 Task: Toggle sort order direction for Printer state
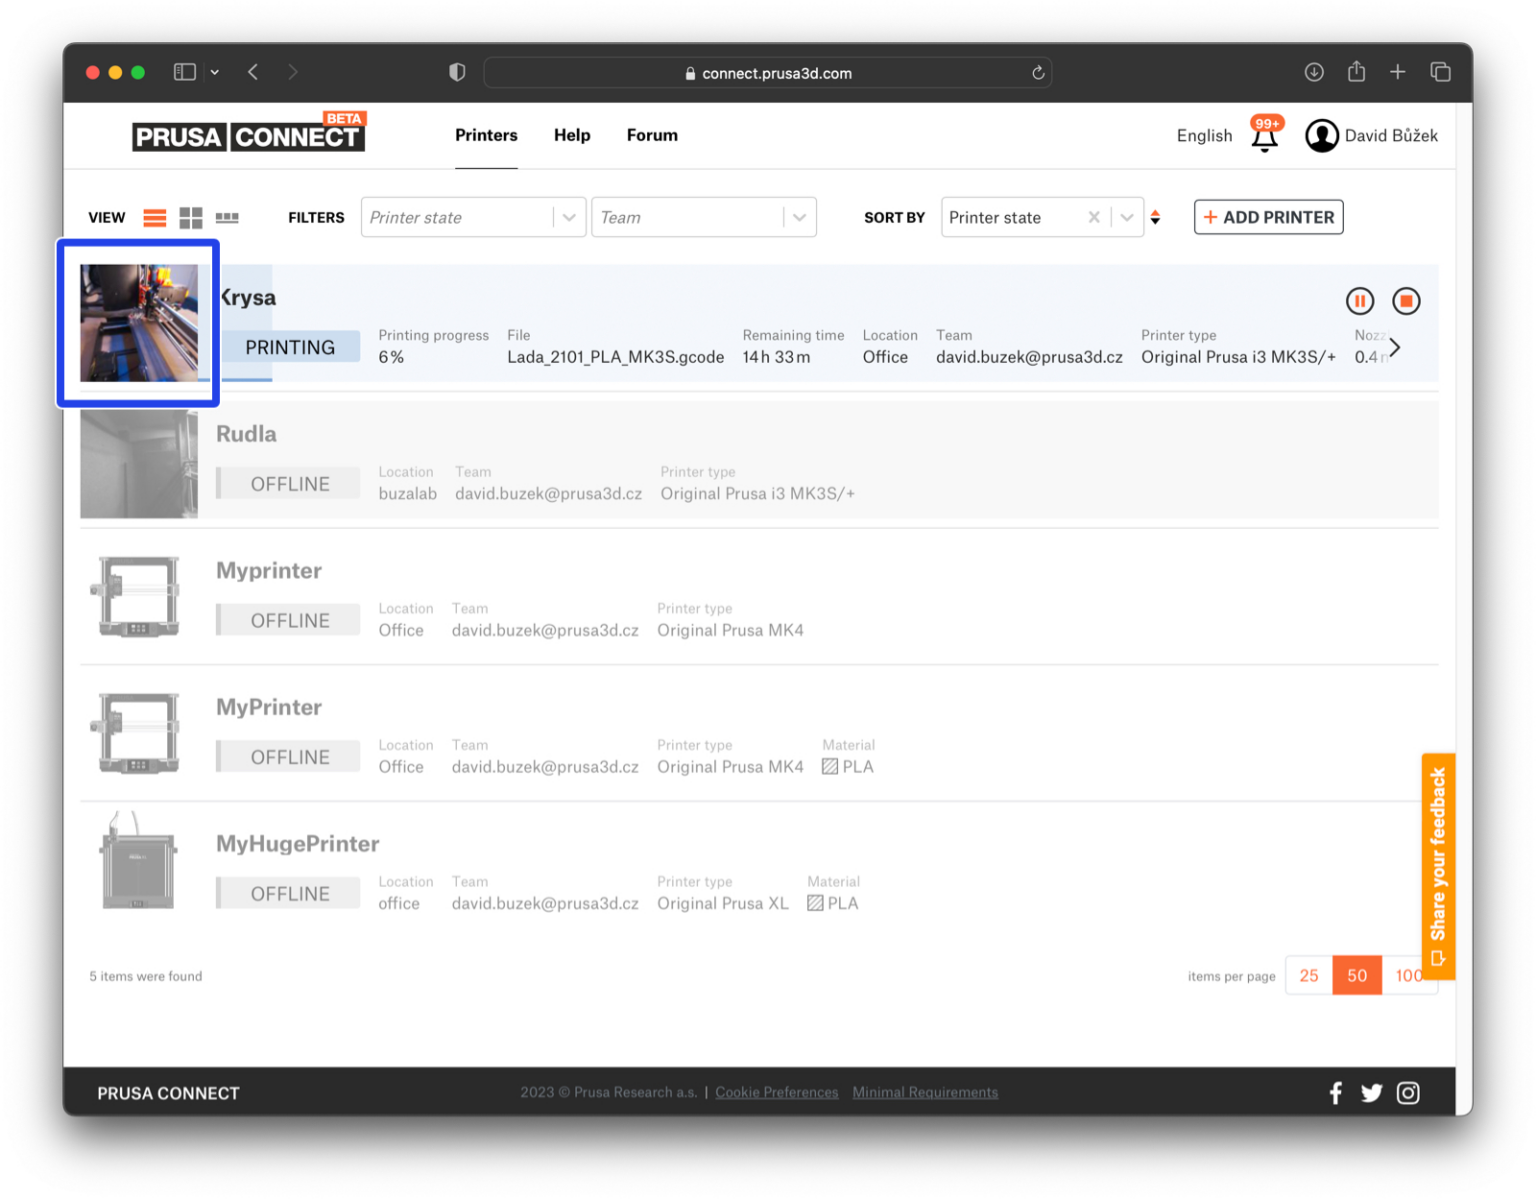click(x=1156, y=217)
